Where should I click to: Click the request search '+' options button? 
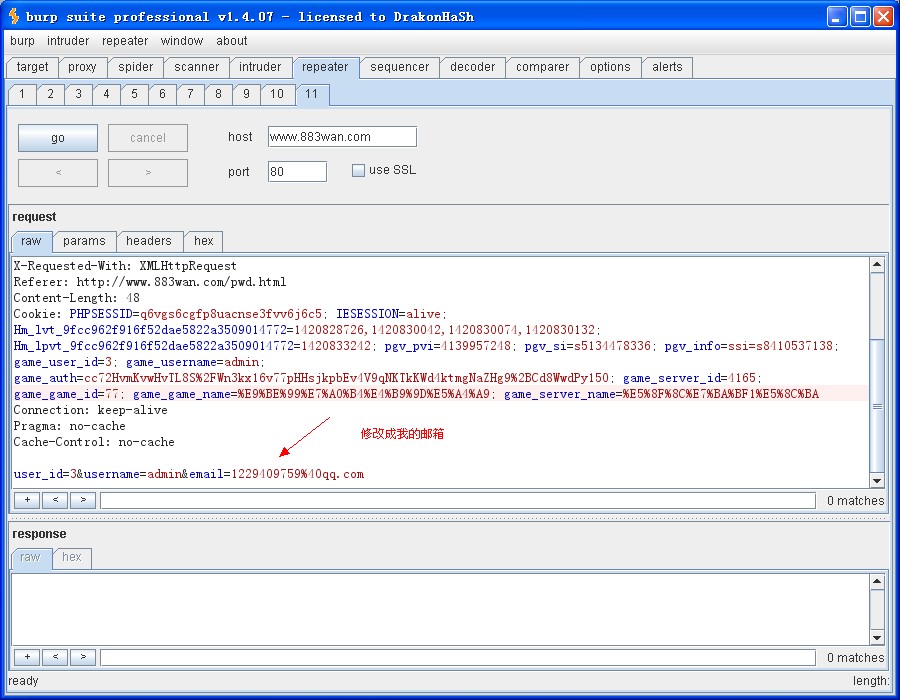[x=27, y=500]
